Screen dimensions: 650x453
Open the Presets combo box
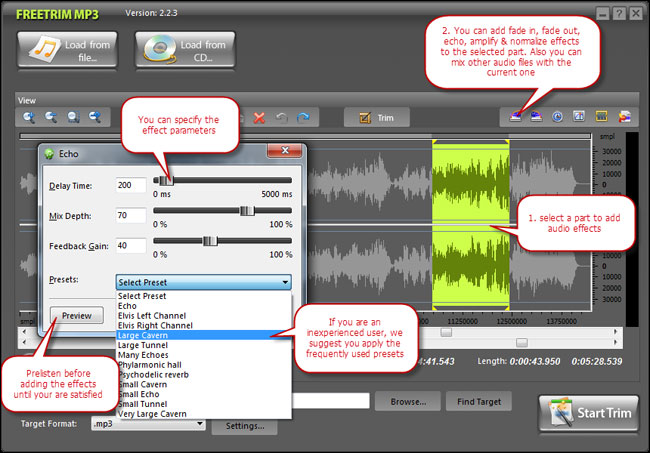[204, 282]
